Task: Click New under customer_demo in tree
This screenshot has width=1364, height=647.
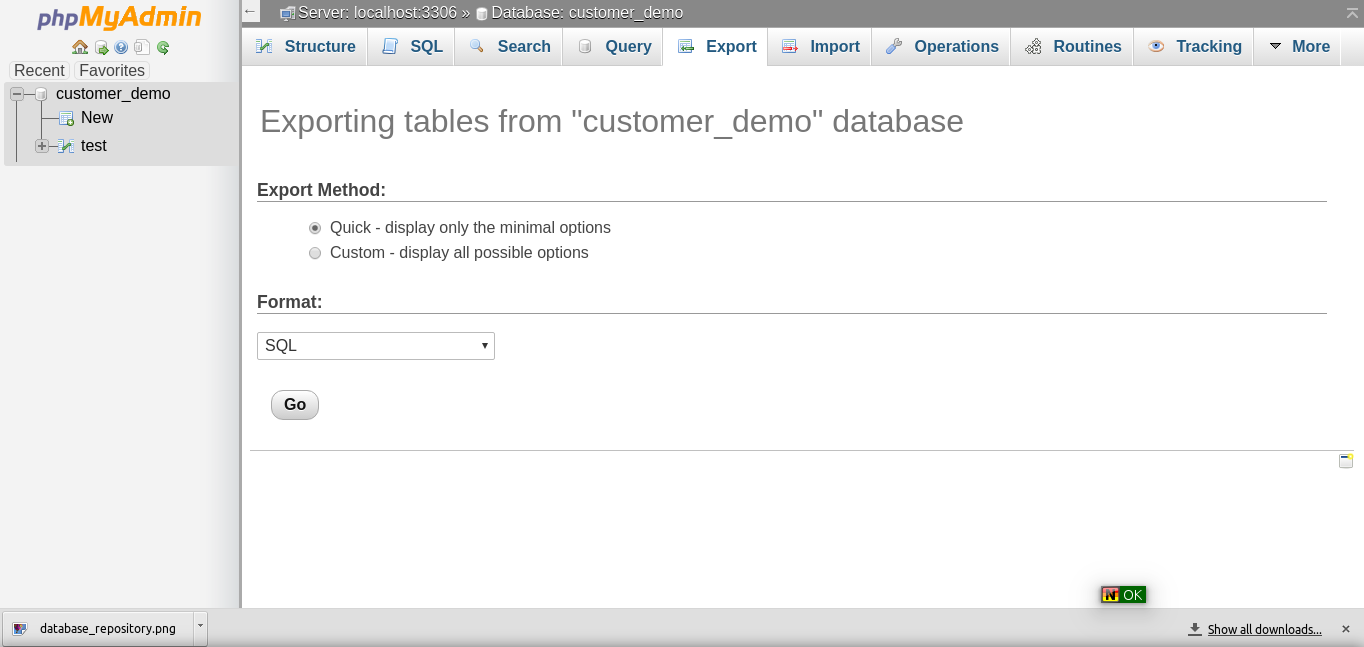Action: tap(97, 118)
